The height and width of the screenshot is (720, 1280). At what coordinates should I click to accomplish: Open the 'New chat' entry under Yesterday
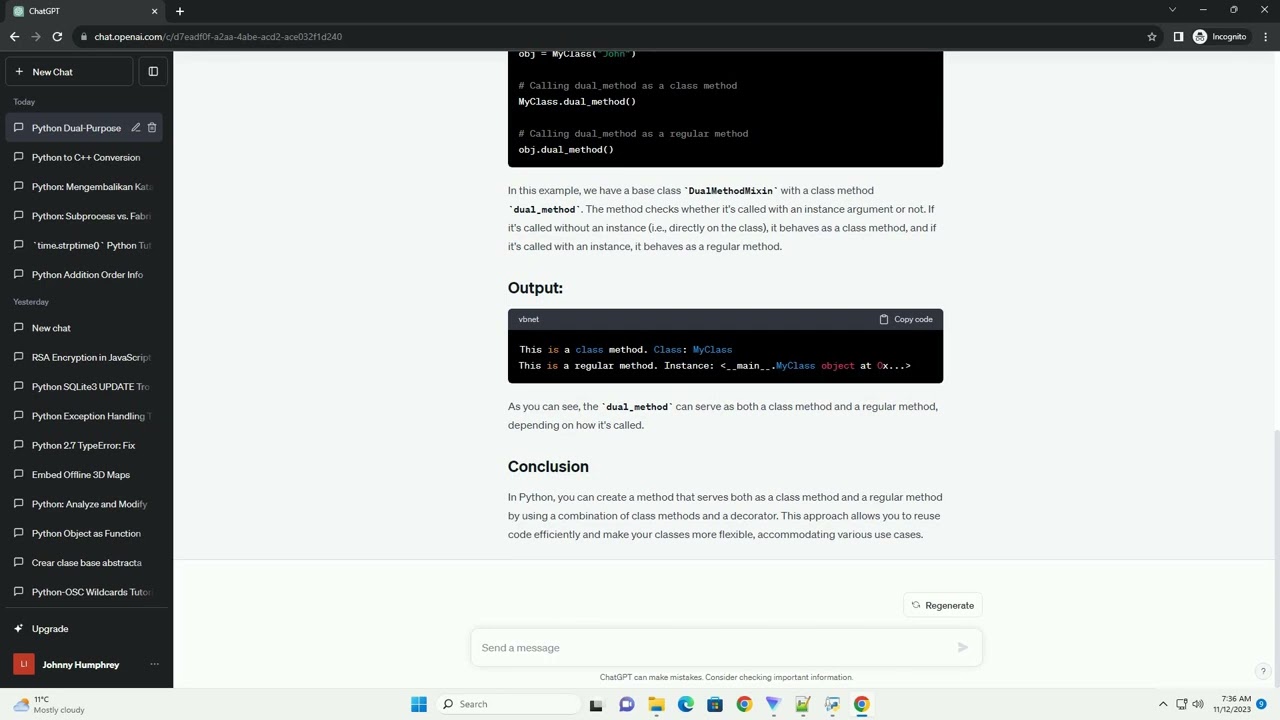tap(86, 328)
